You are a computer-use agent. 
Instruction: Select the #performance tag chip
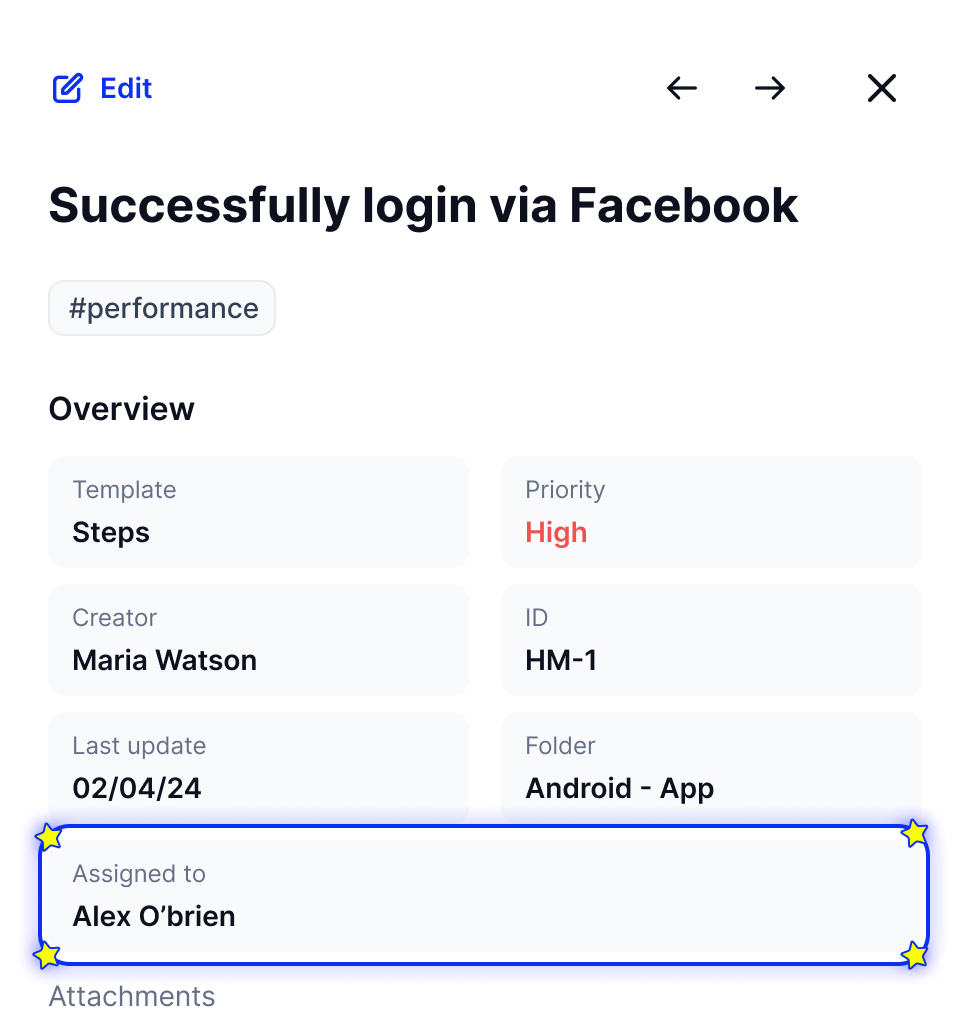[x=162, y=308]
